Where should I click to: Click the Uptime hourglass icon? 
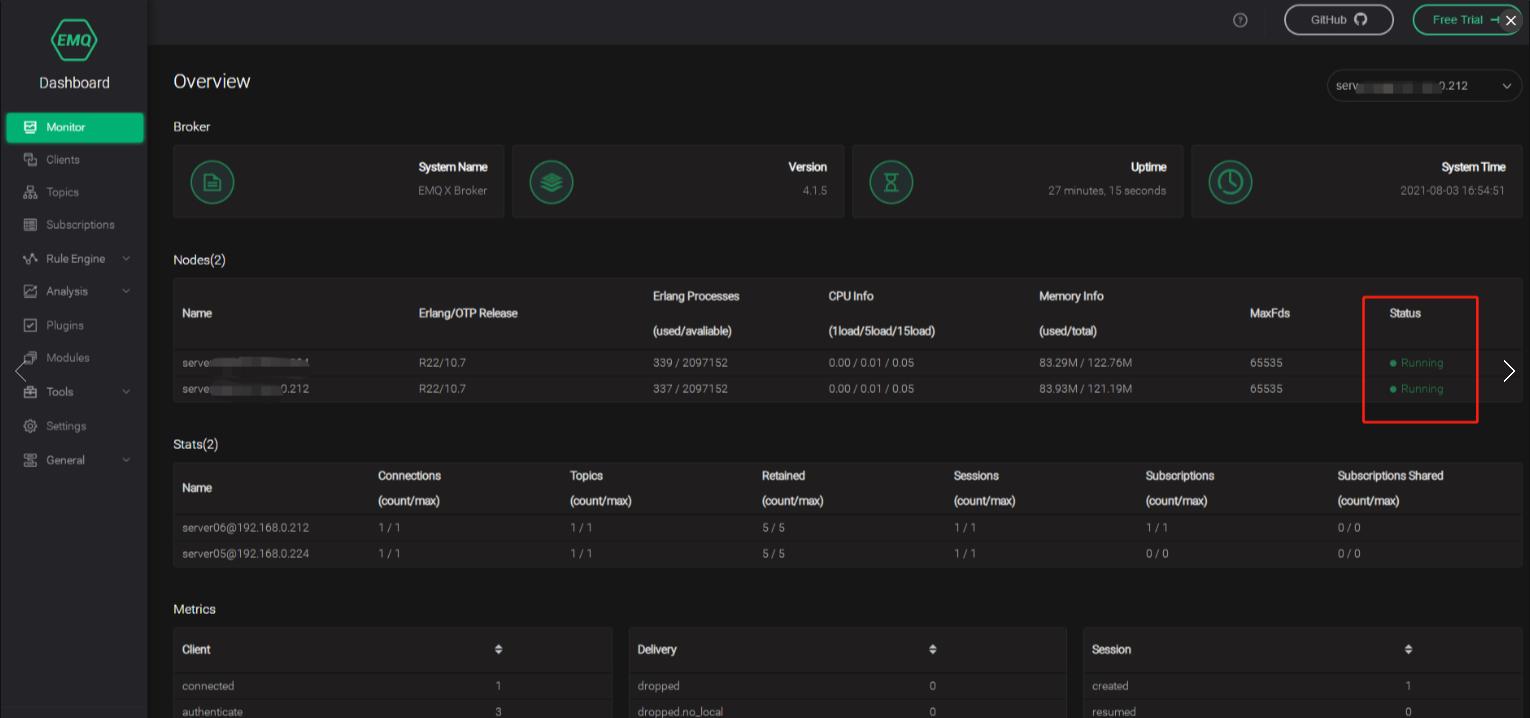point(891,182)
